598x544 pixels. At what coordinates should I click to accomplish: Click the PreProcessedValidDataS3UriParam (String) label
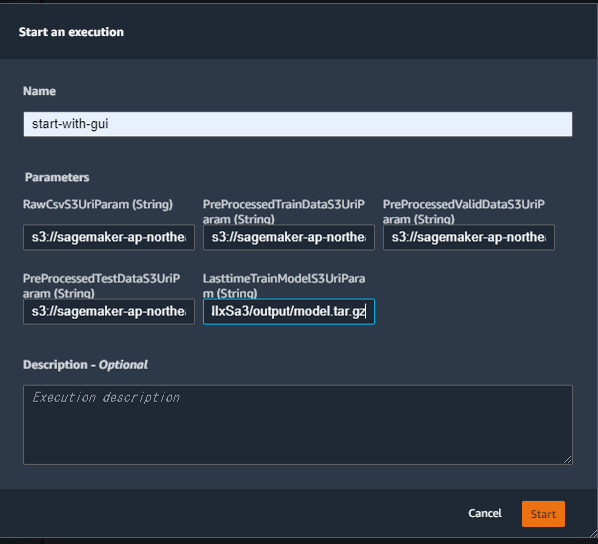click(x=464, y=212)
